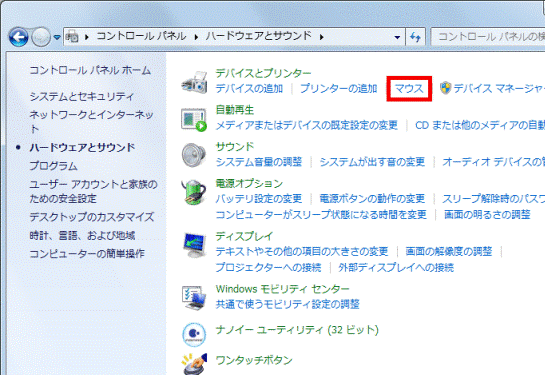Open システムとセキュリティ in sidebar
545x375 pixels.
[81, 96]
